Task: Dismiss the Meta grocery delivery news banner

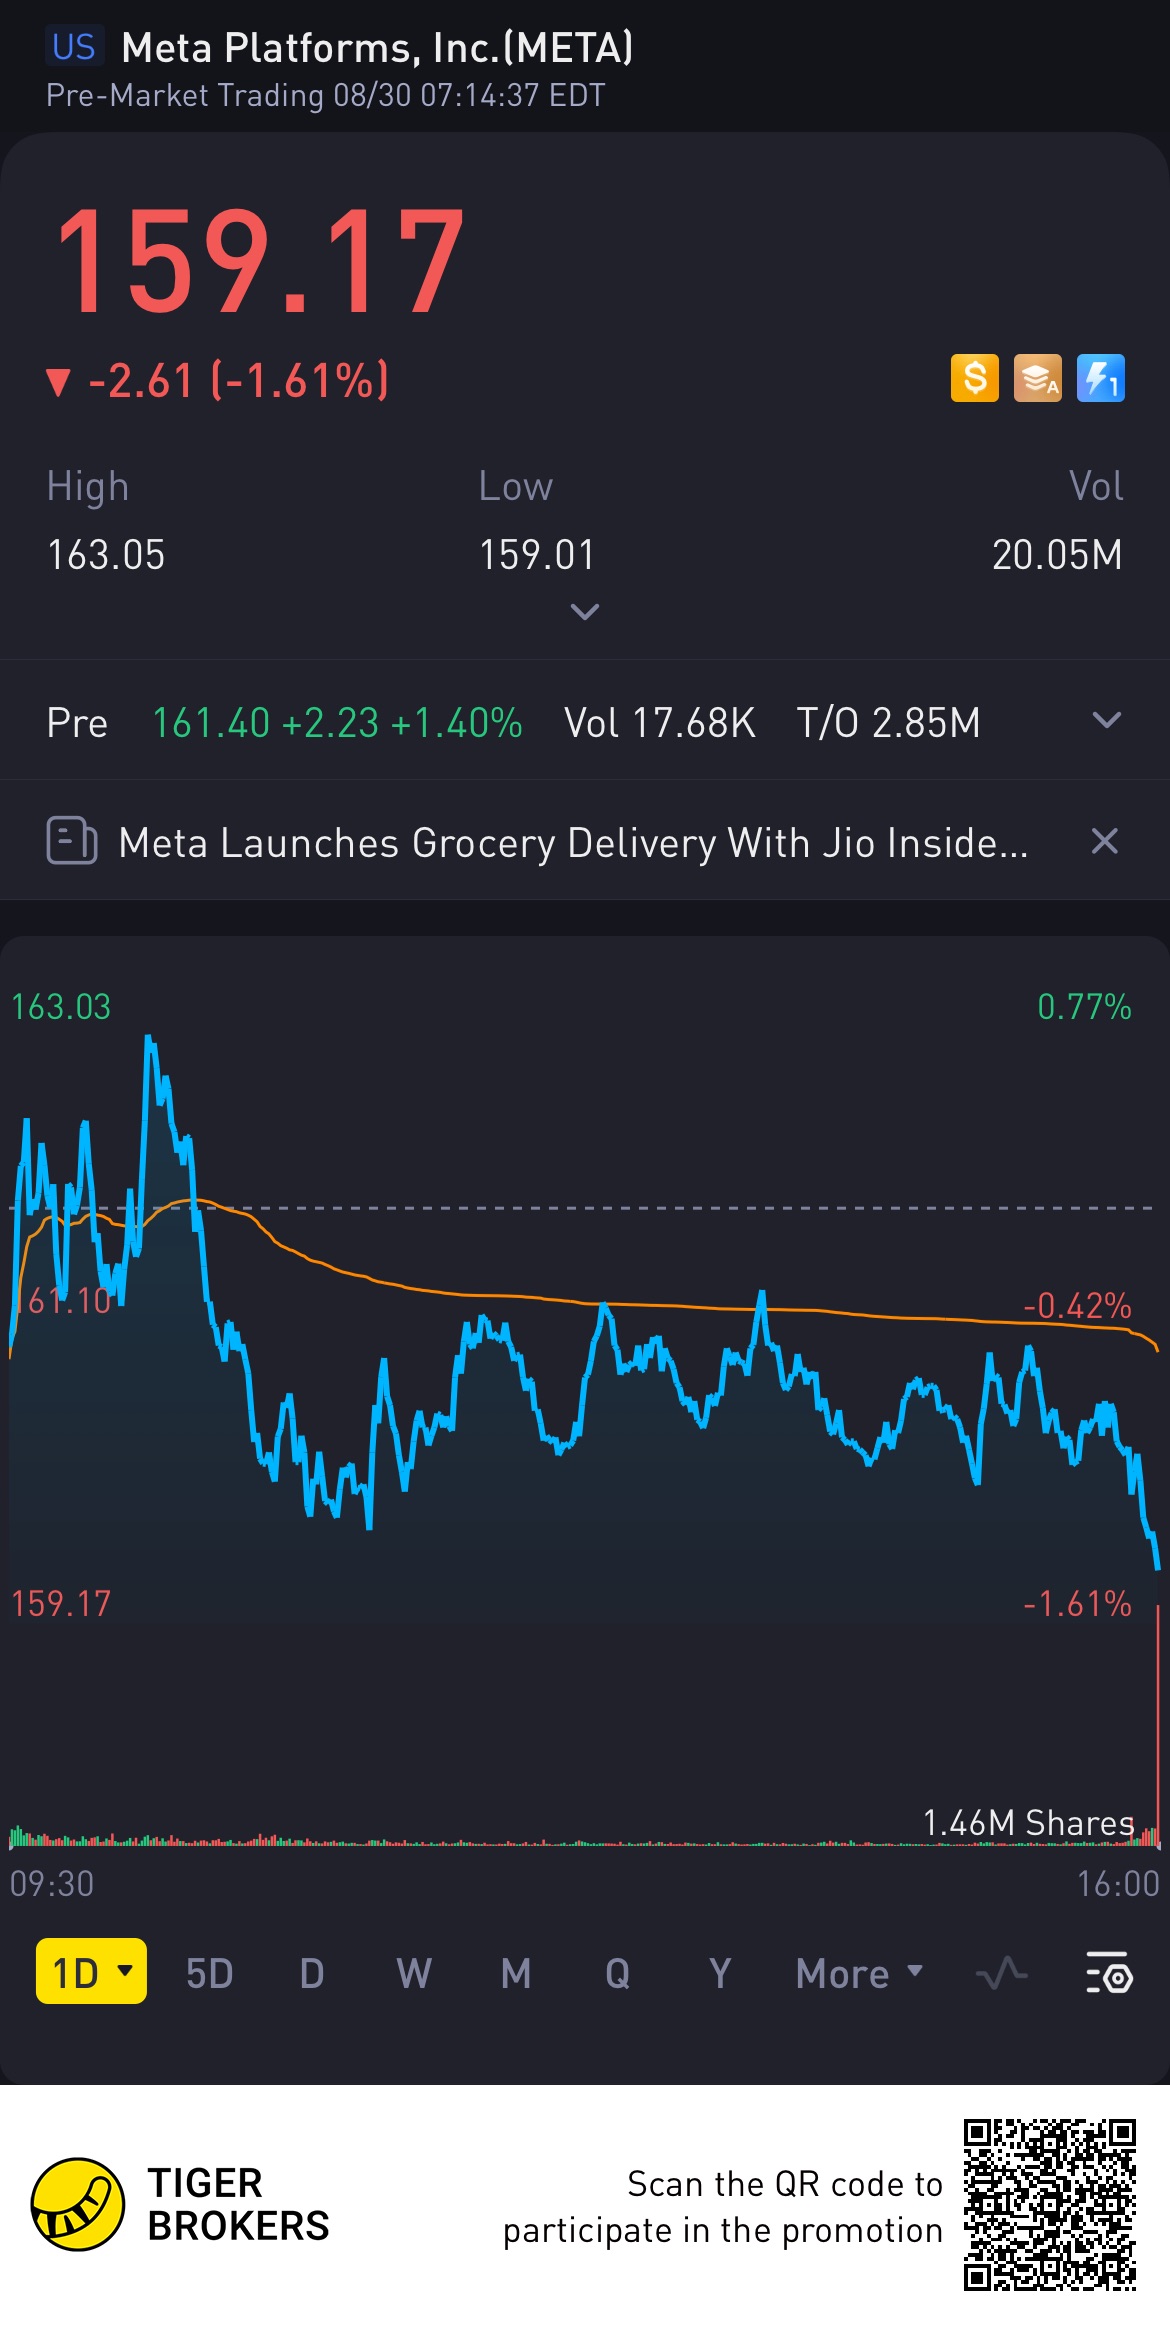Action: 1104,841
